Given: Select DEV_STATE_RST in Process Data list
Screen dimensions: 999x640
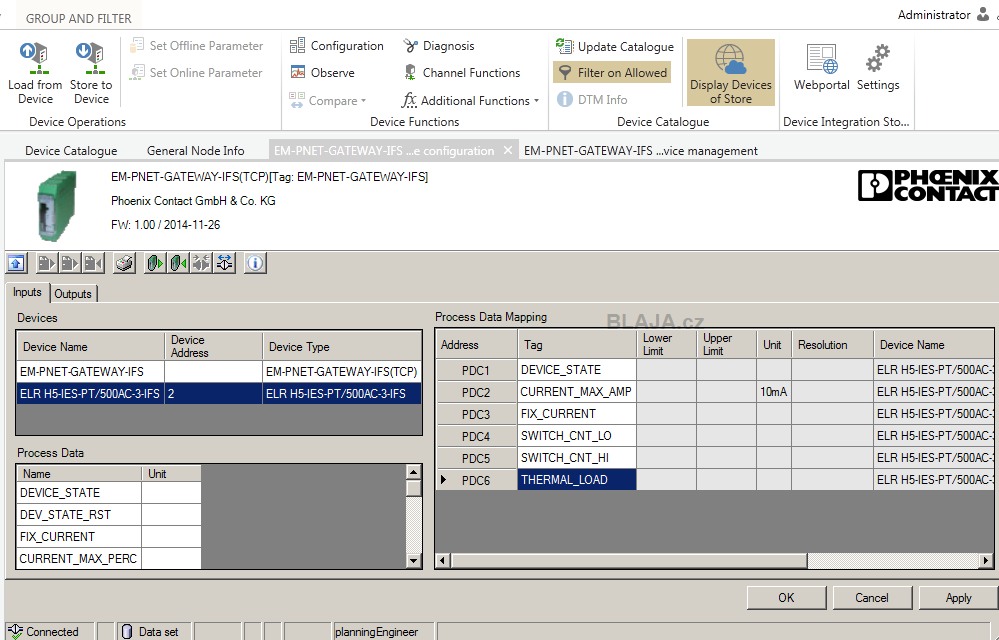Looking at the screenshot, I should pos(79,515).
